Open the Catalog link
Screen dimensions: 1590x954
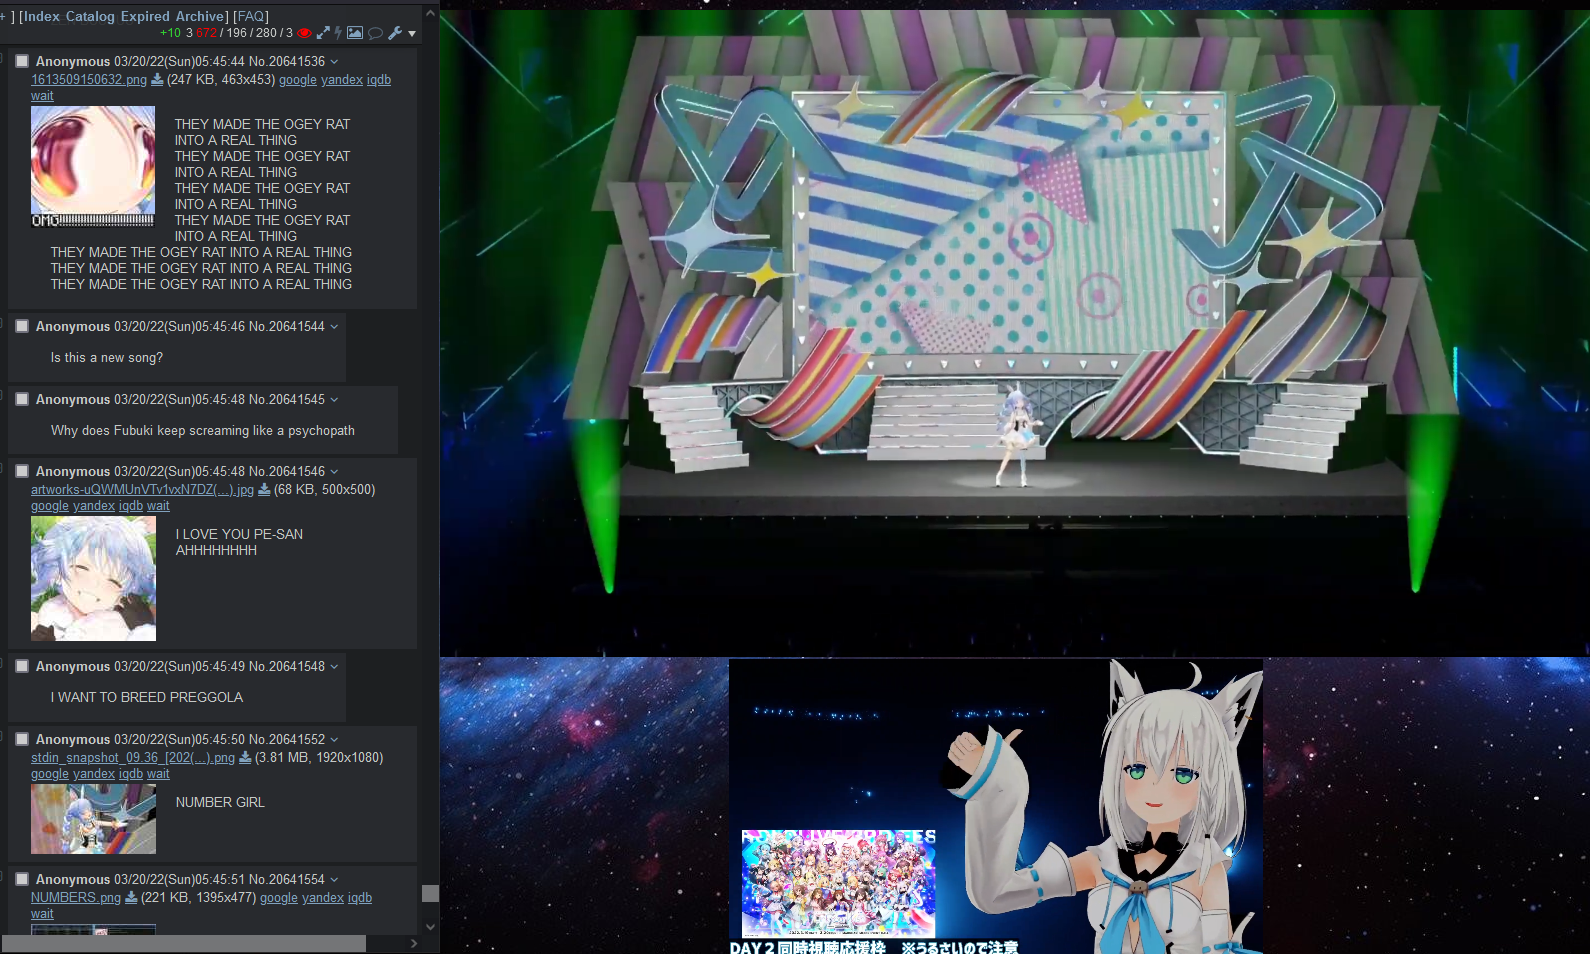[92, 17]
